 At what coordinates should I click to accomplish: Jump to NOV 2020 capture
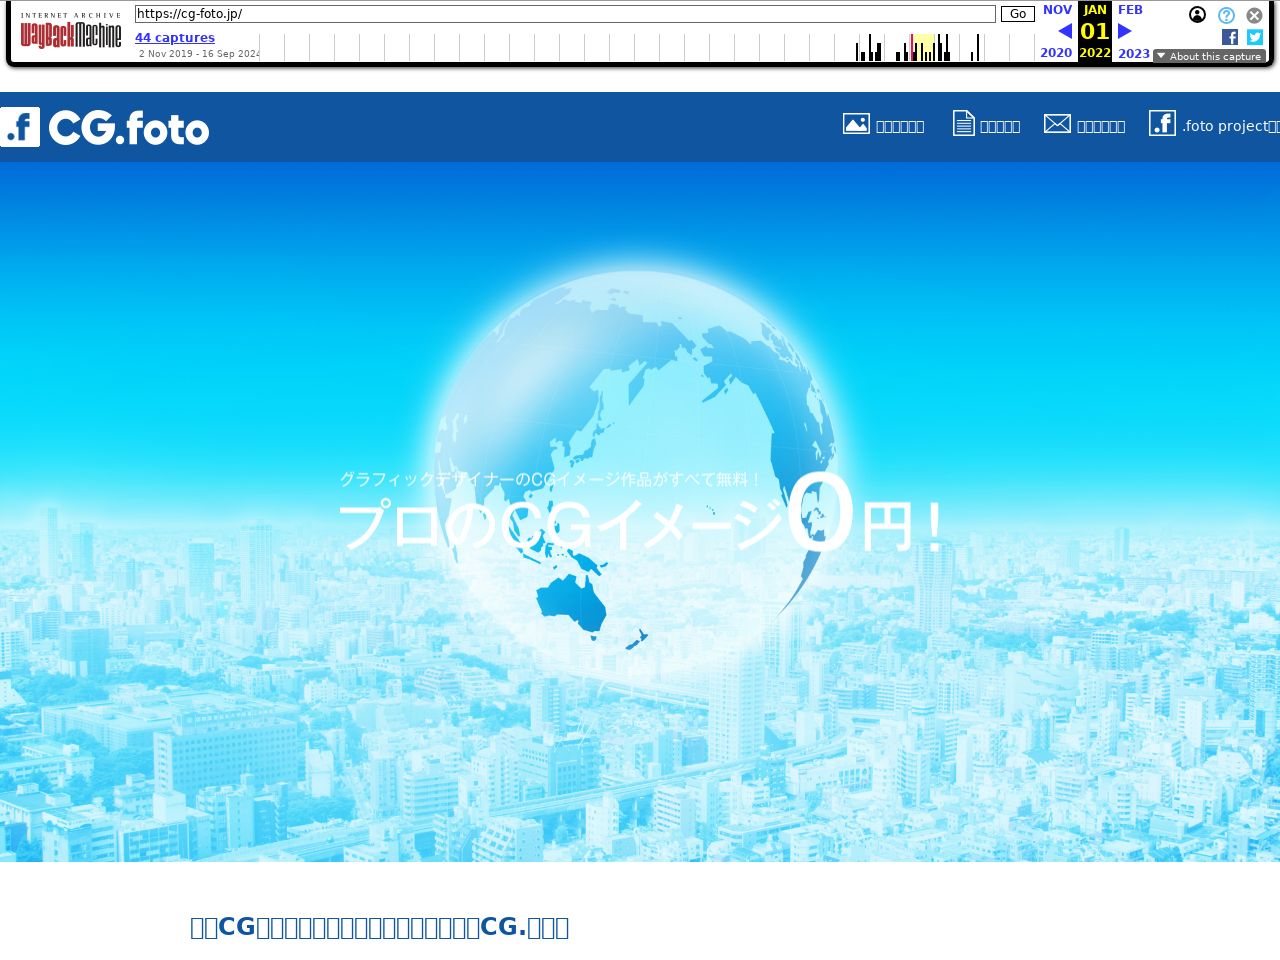click(x=1057, y=10)
